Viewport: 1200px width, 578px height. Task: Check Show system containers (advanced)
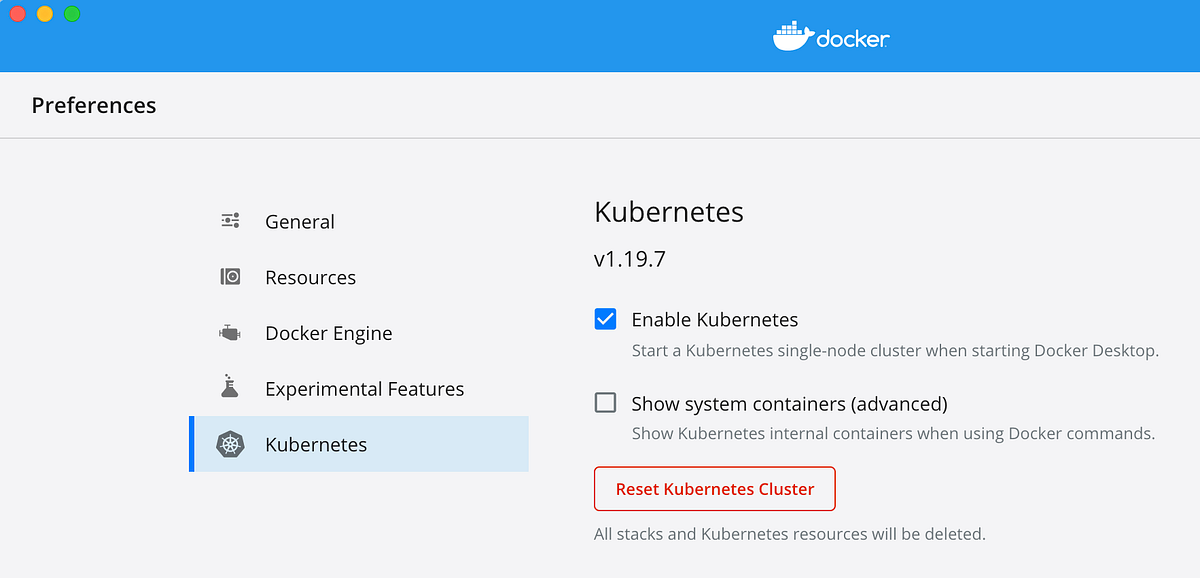(605, 403)
